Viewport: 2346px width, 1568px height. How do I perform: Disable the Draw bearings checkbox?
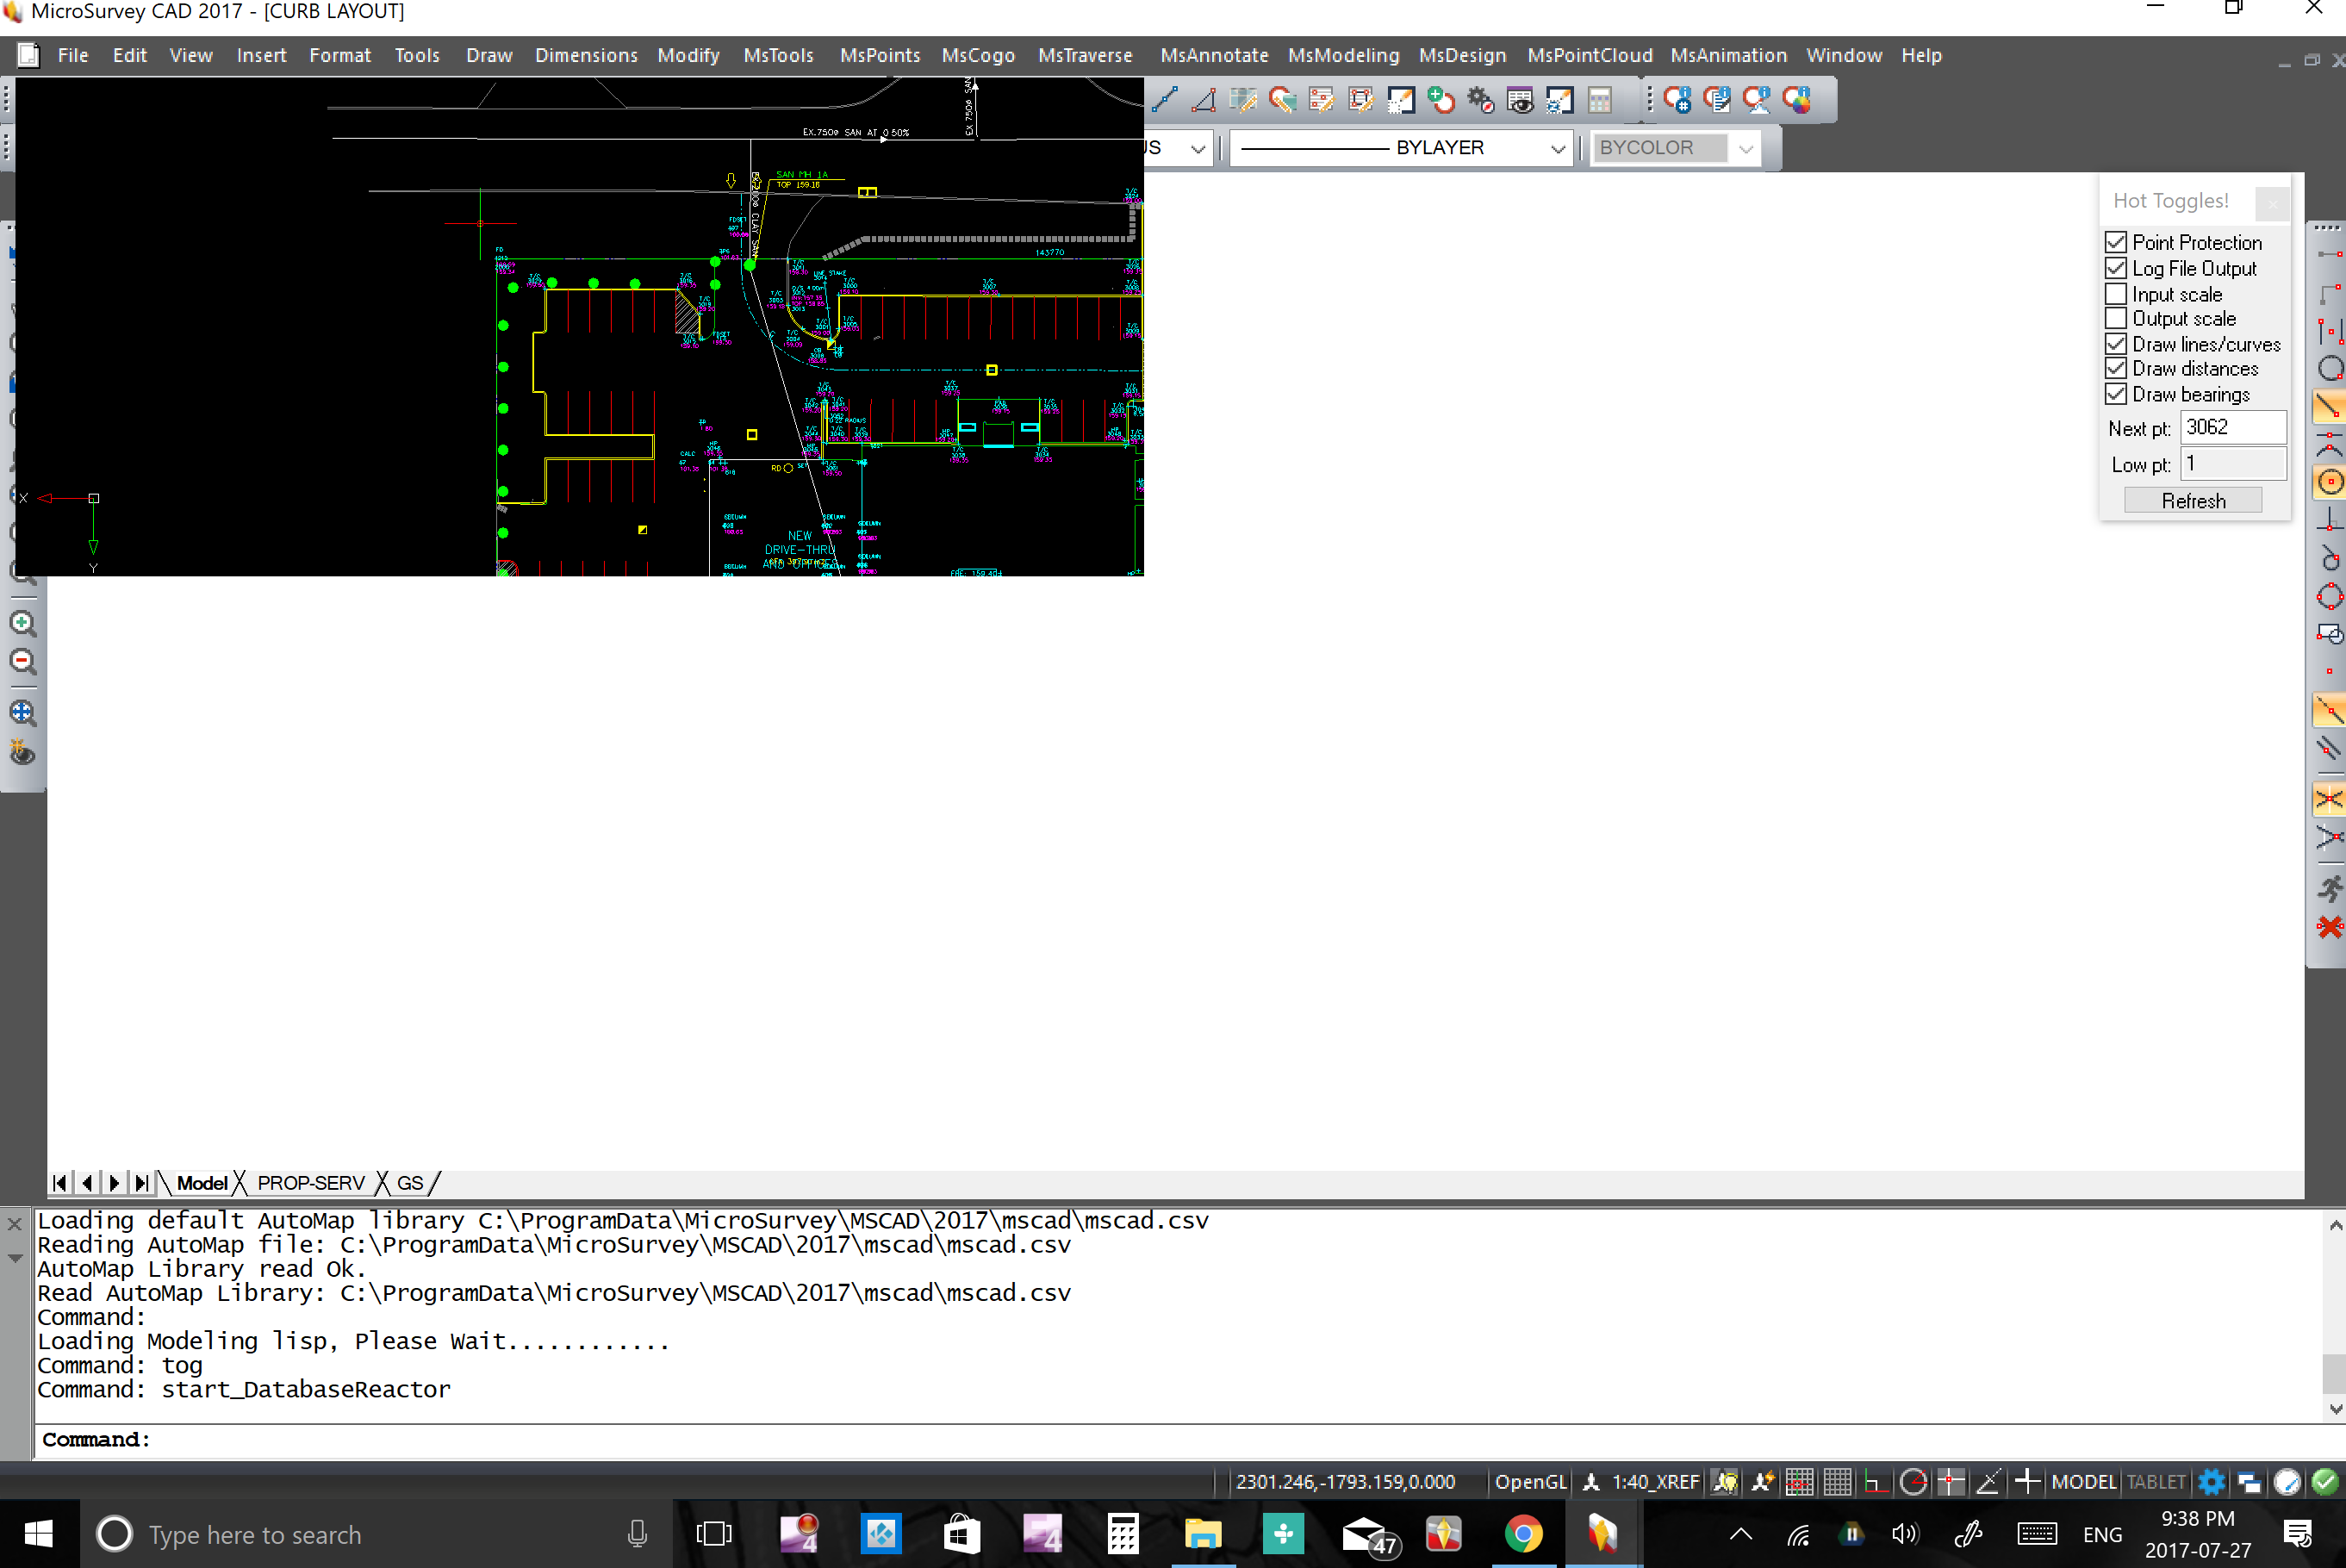click(x=2115, y=394)
